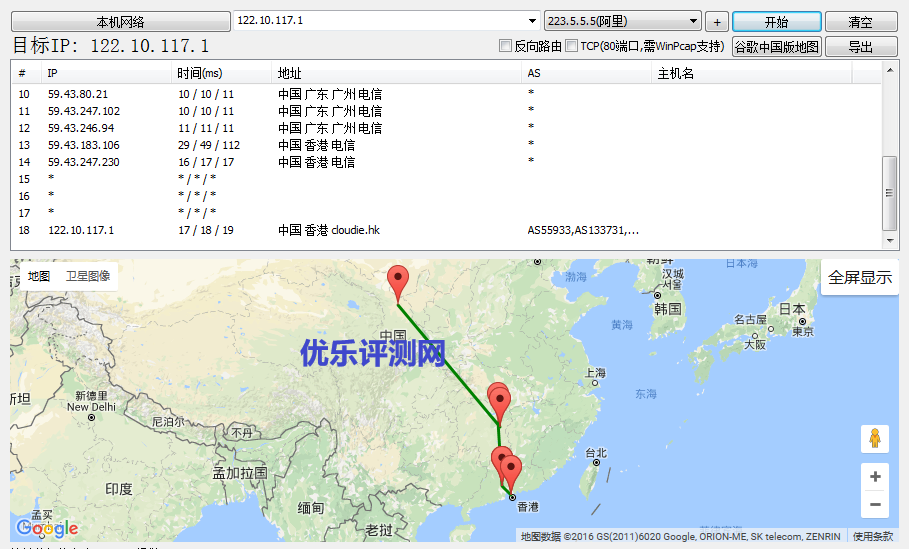
Task: Open the 223.5.5.5(阿里) DNS dropdown
Action: click(693, 21)
